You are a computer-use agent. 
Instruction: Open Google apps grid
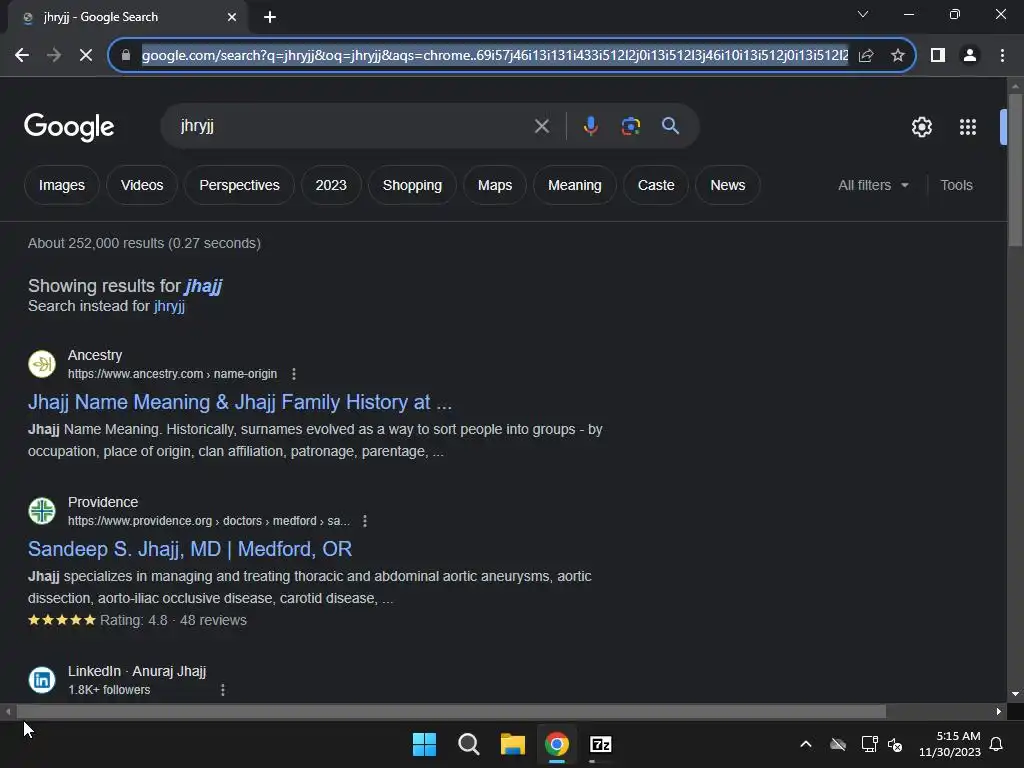(x=968, y=127)
